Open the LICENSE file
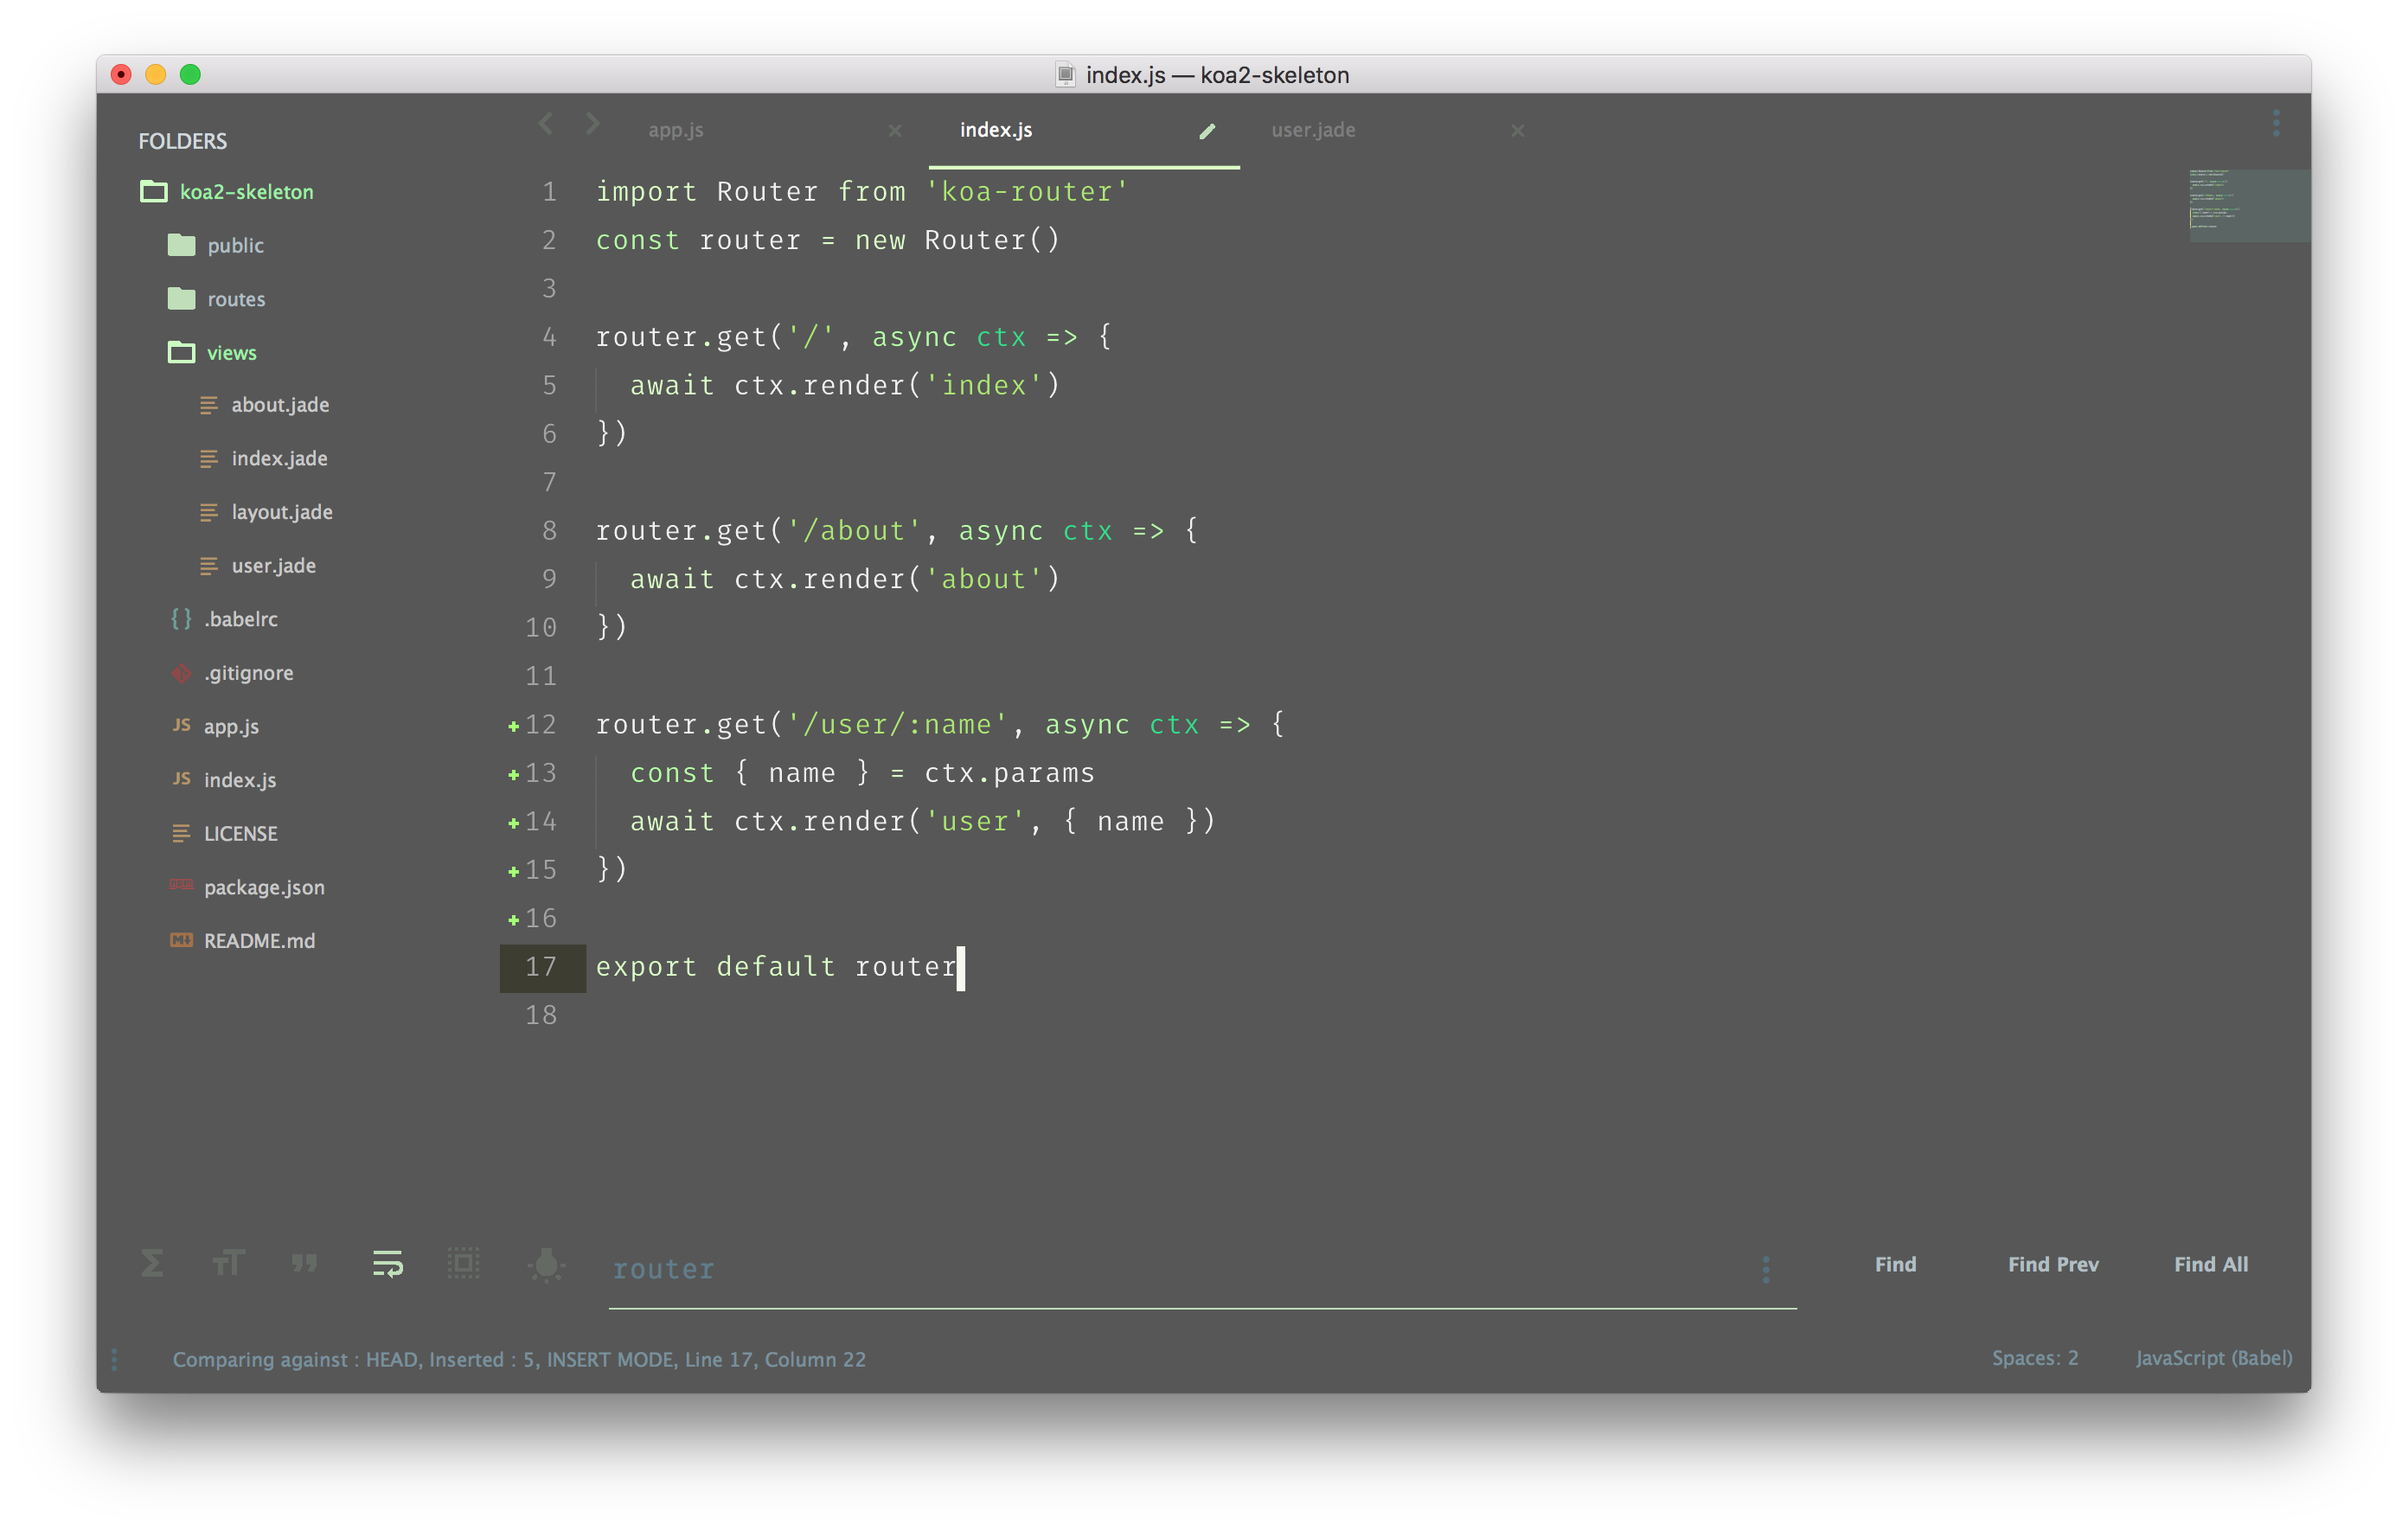 (241, 834)
